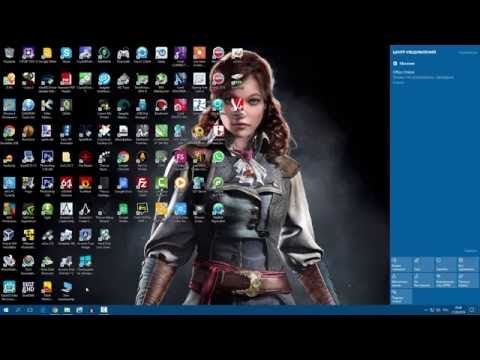Screen dimensions: 480x360
Task: Toggle the Quiet hours quick action tile
Action: point(423,280)
